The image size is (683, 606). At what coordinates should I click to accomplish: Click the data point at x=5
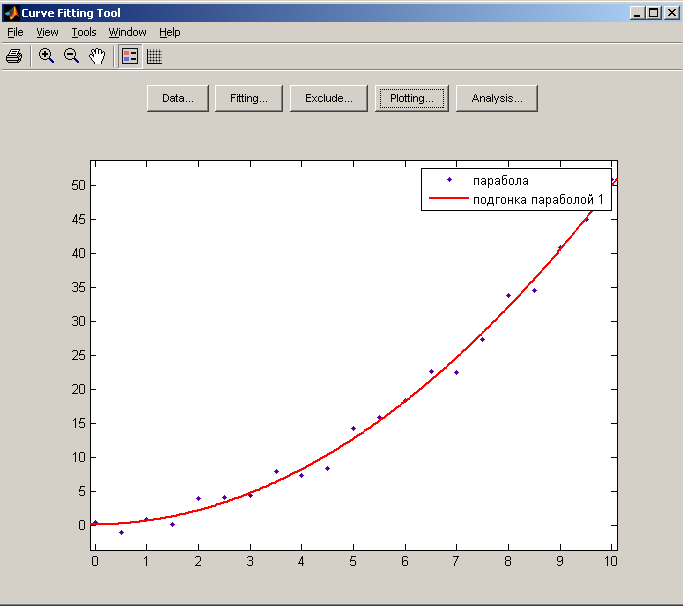[353, 428]
